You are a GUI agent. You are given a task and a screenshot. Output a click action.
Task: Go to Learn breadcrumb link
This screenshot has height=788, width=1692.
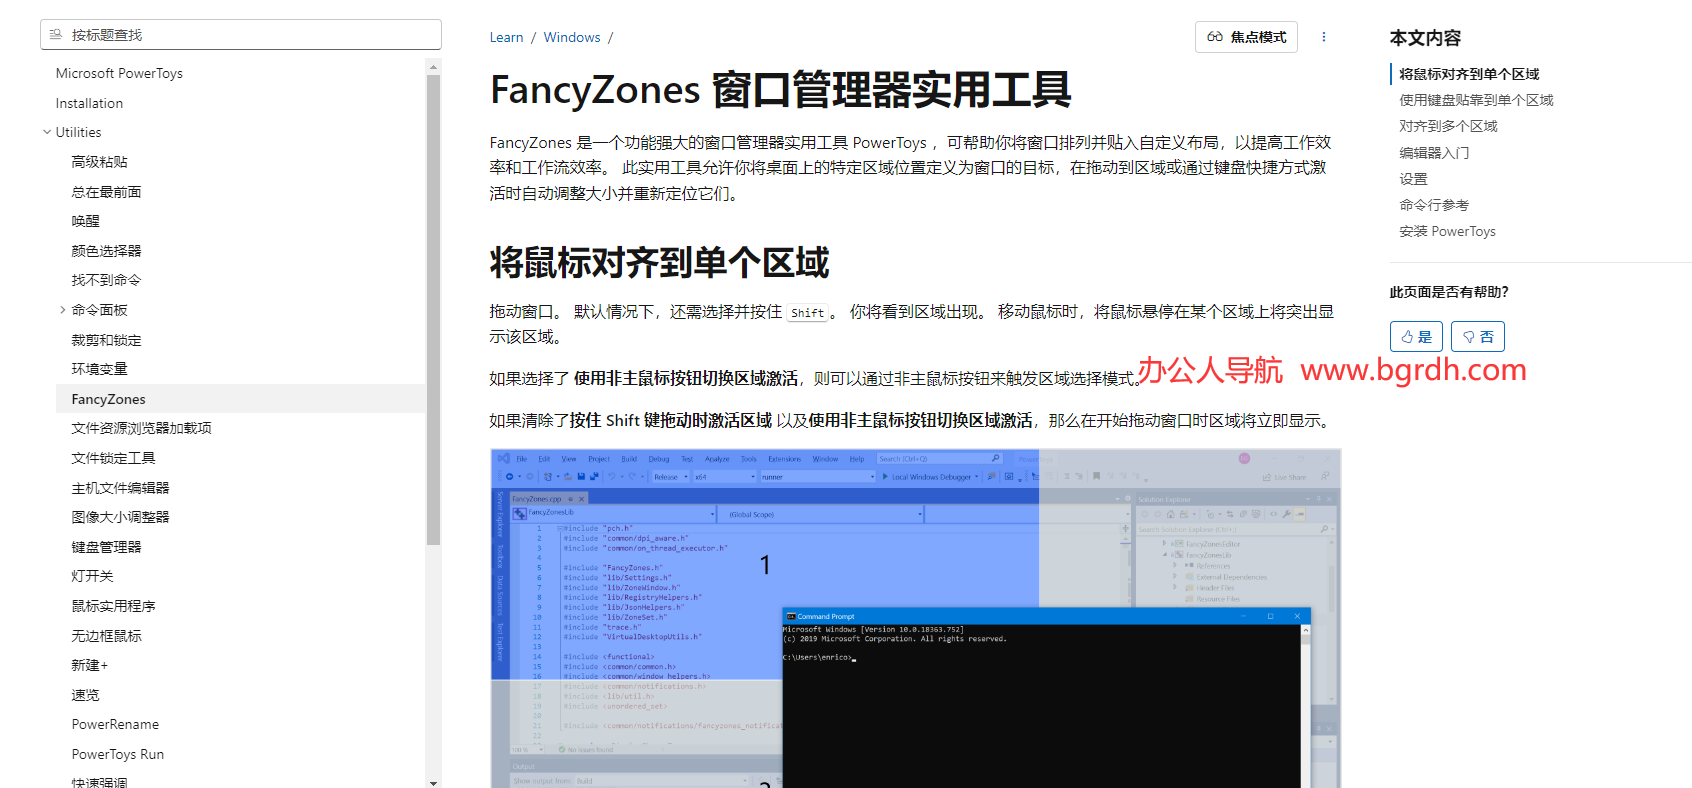coord(506,38)
